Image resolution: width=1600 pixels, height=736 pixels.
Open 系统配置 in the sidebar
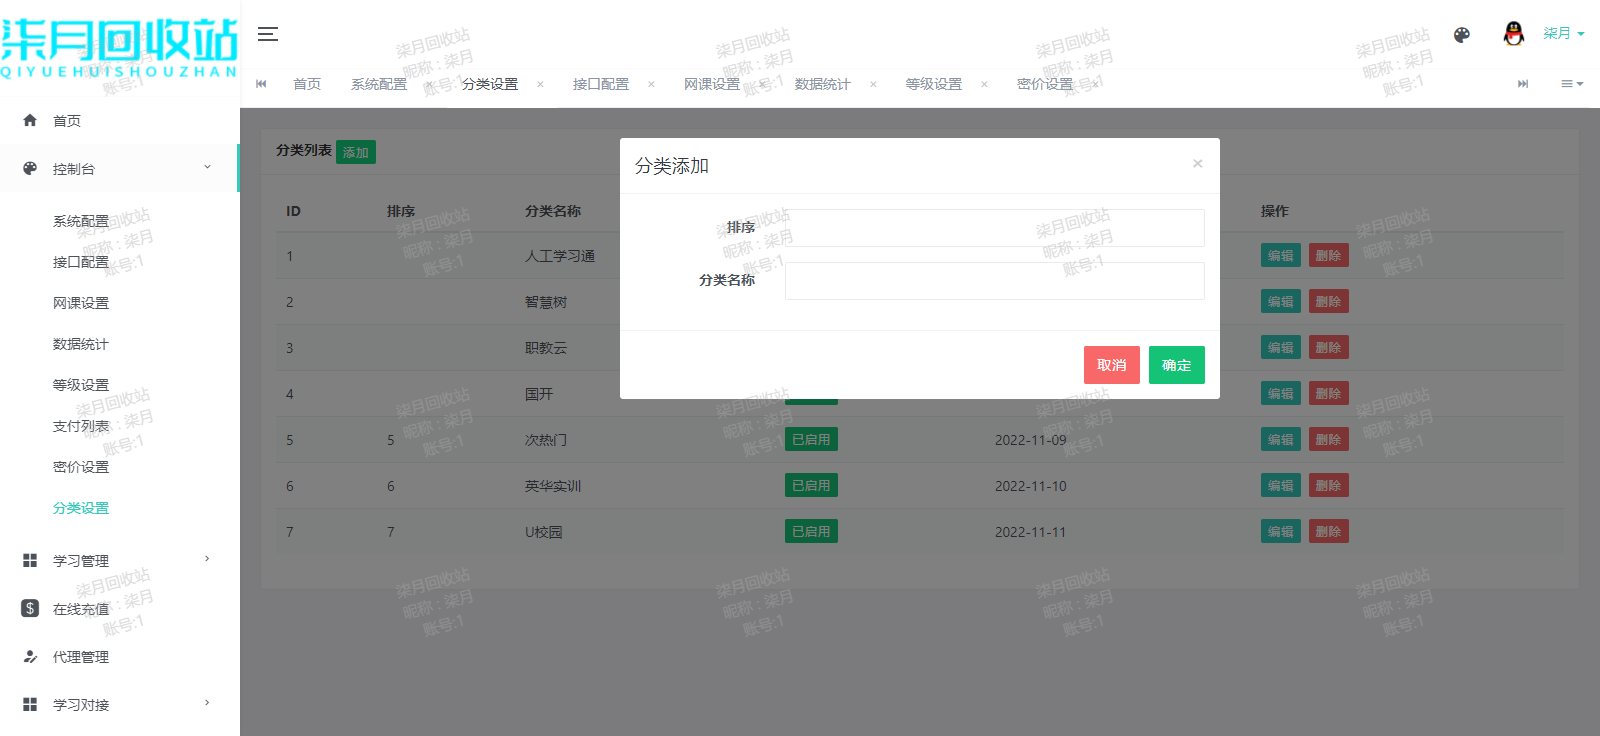(81, 221)
